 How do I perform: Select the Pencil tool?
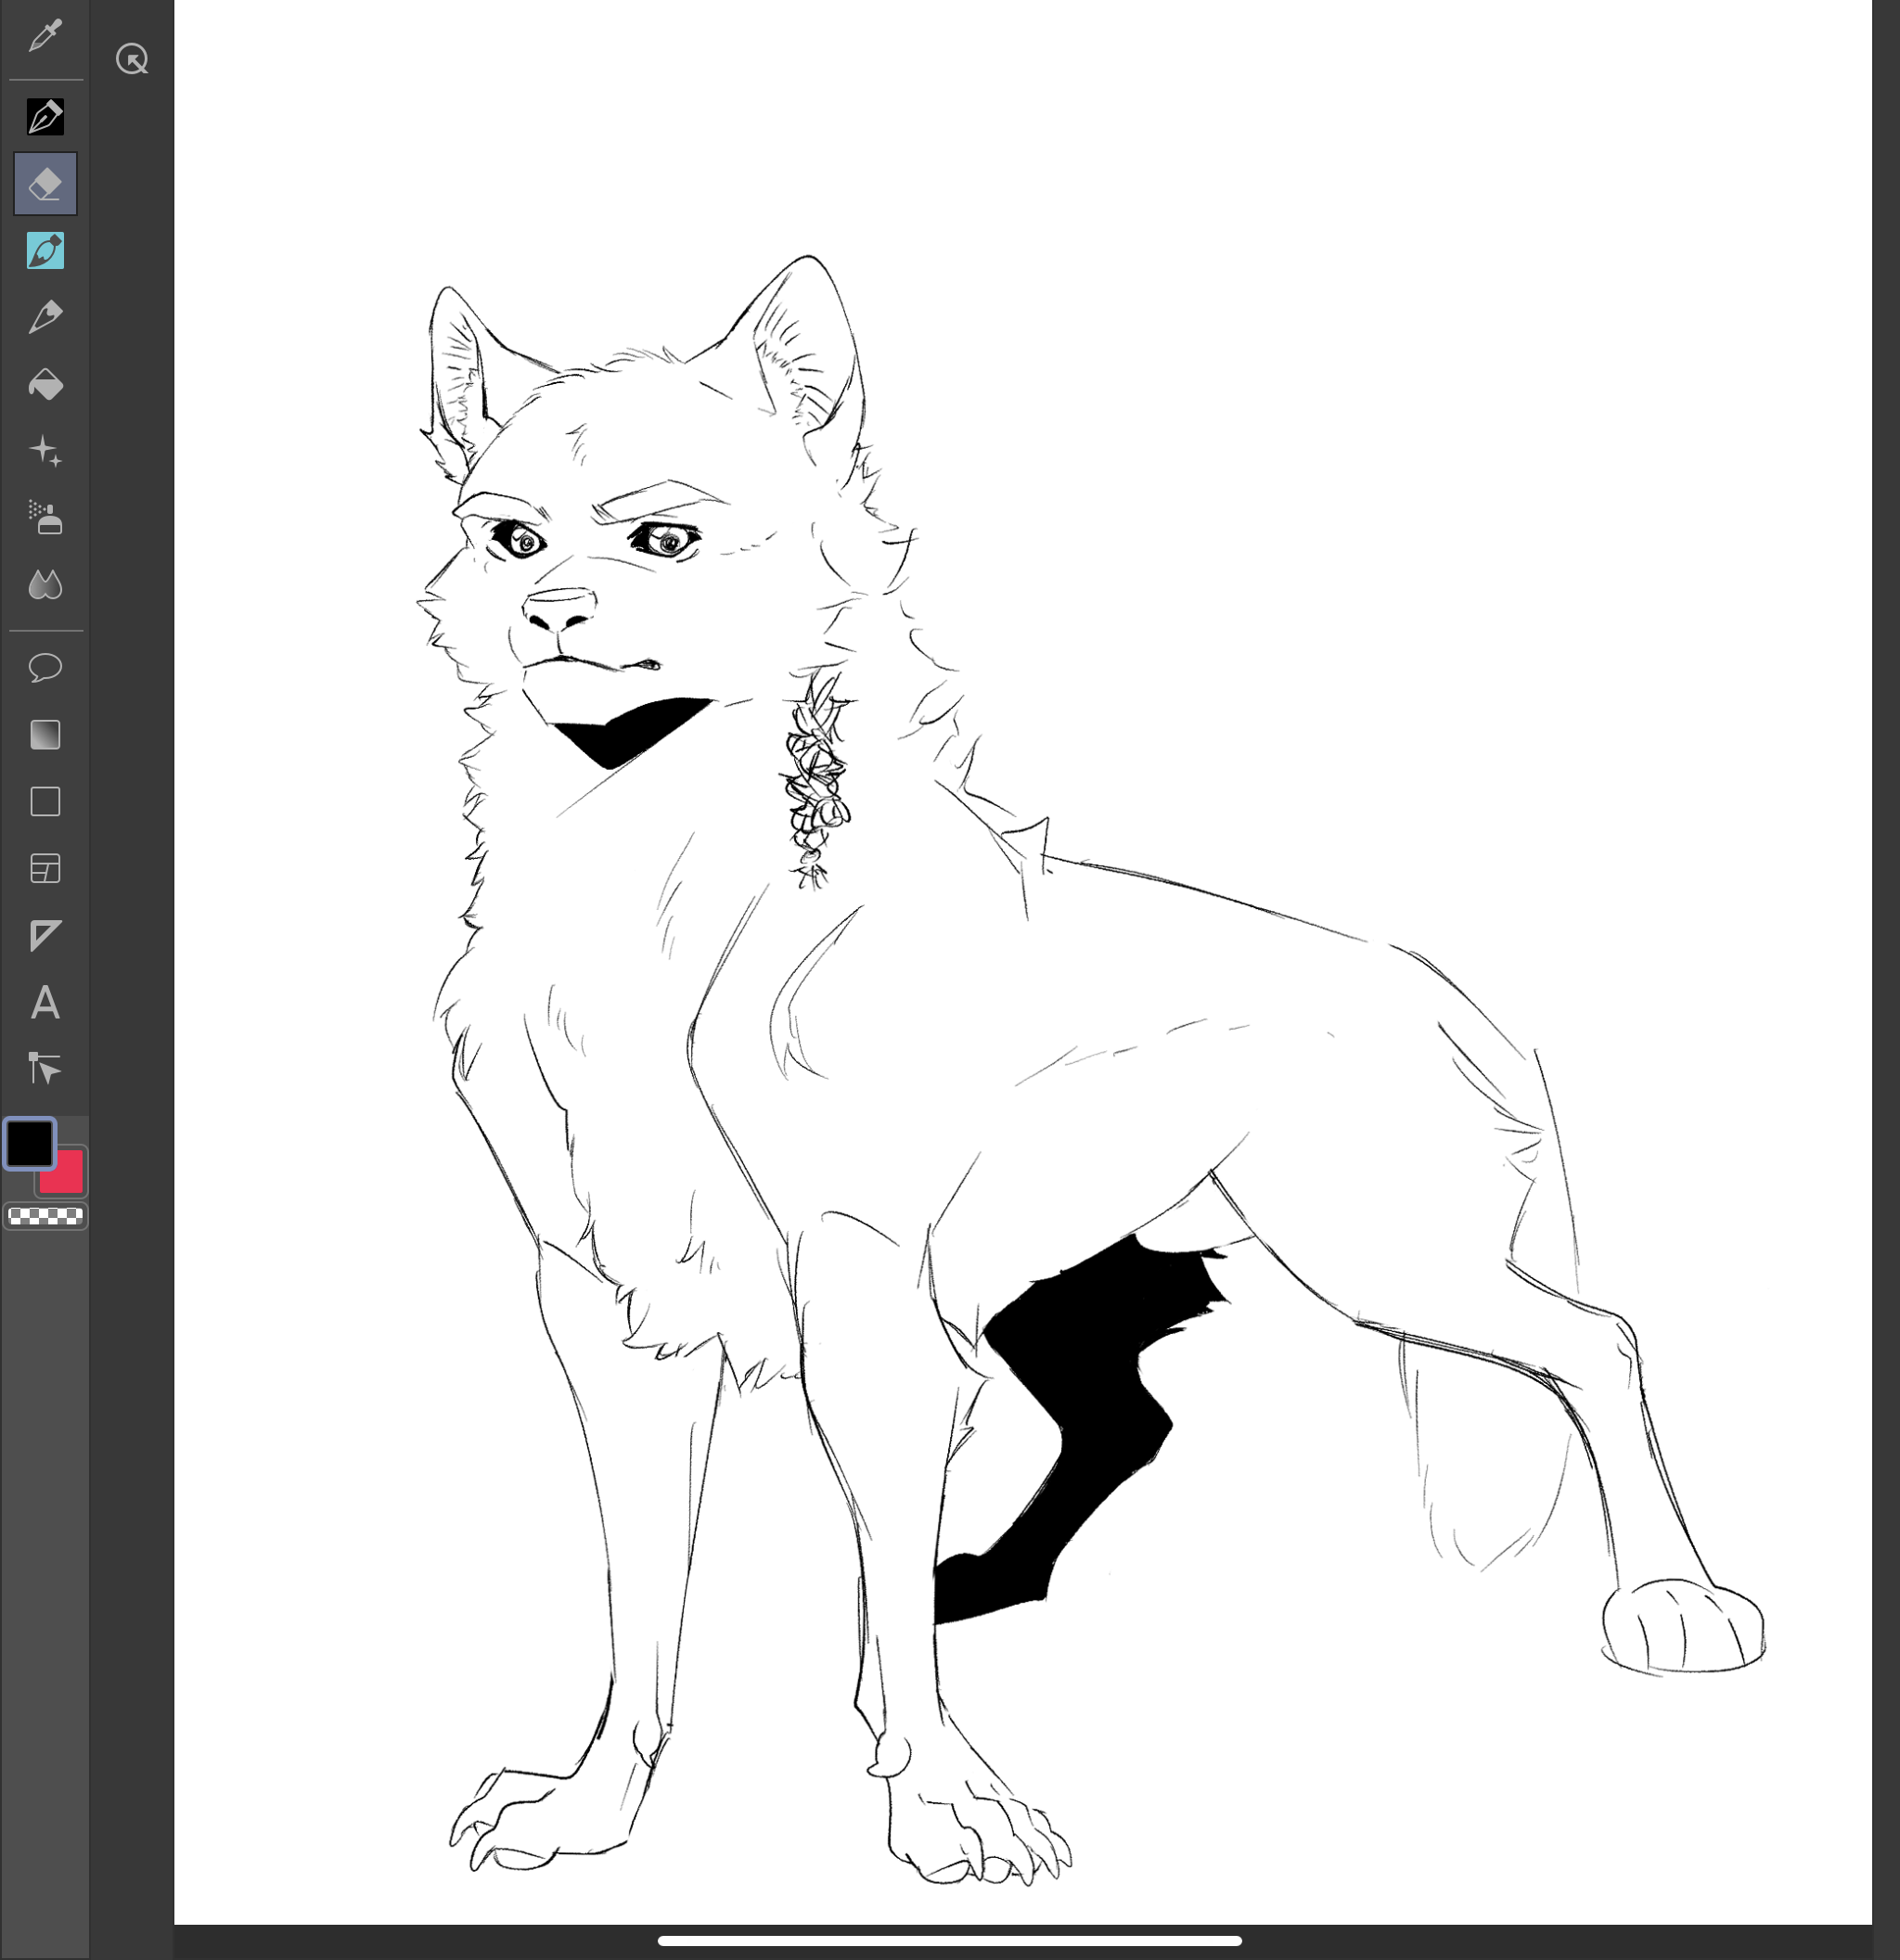click(x=45, y=318)
